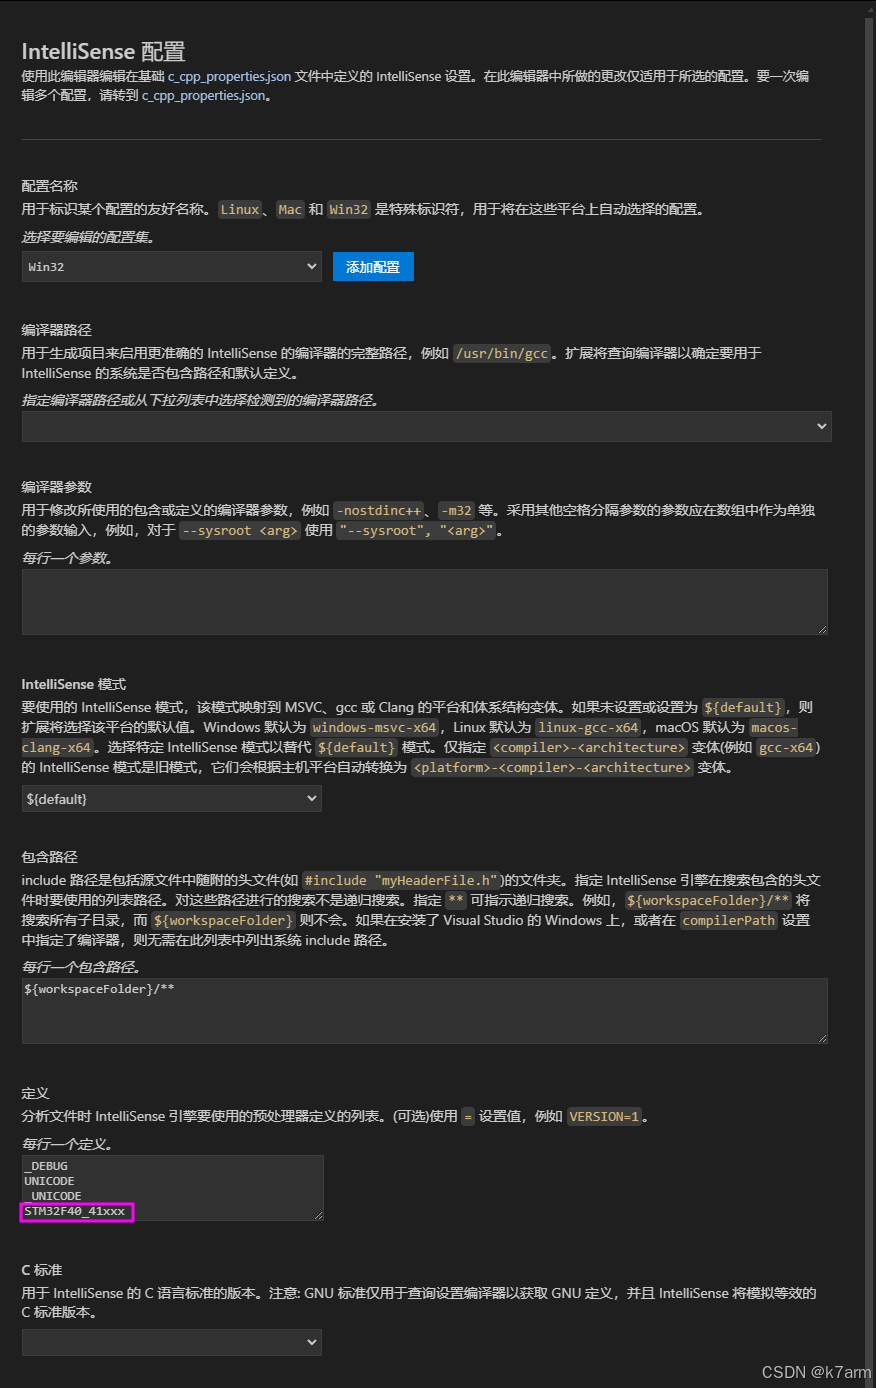Click the 编译器参数 section title
Viewport: 876px width, 1388px height.
coord(57,487)
